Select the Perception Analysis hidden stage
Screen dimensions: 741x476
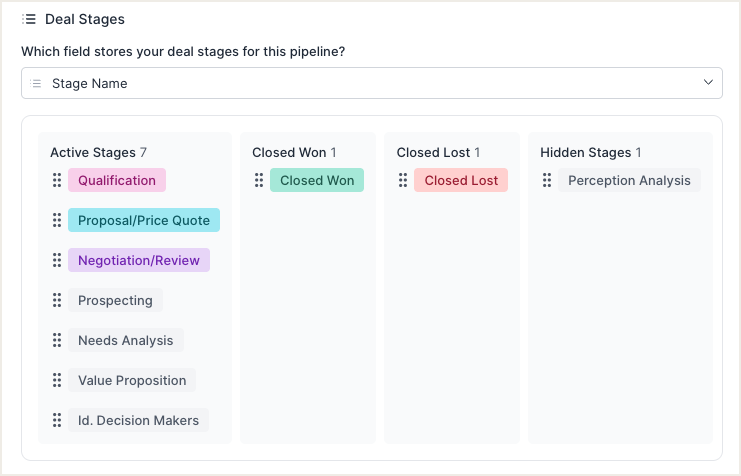coord(629,180)
